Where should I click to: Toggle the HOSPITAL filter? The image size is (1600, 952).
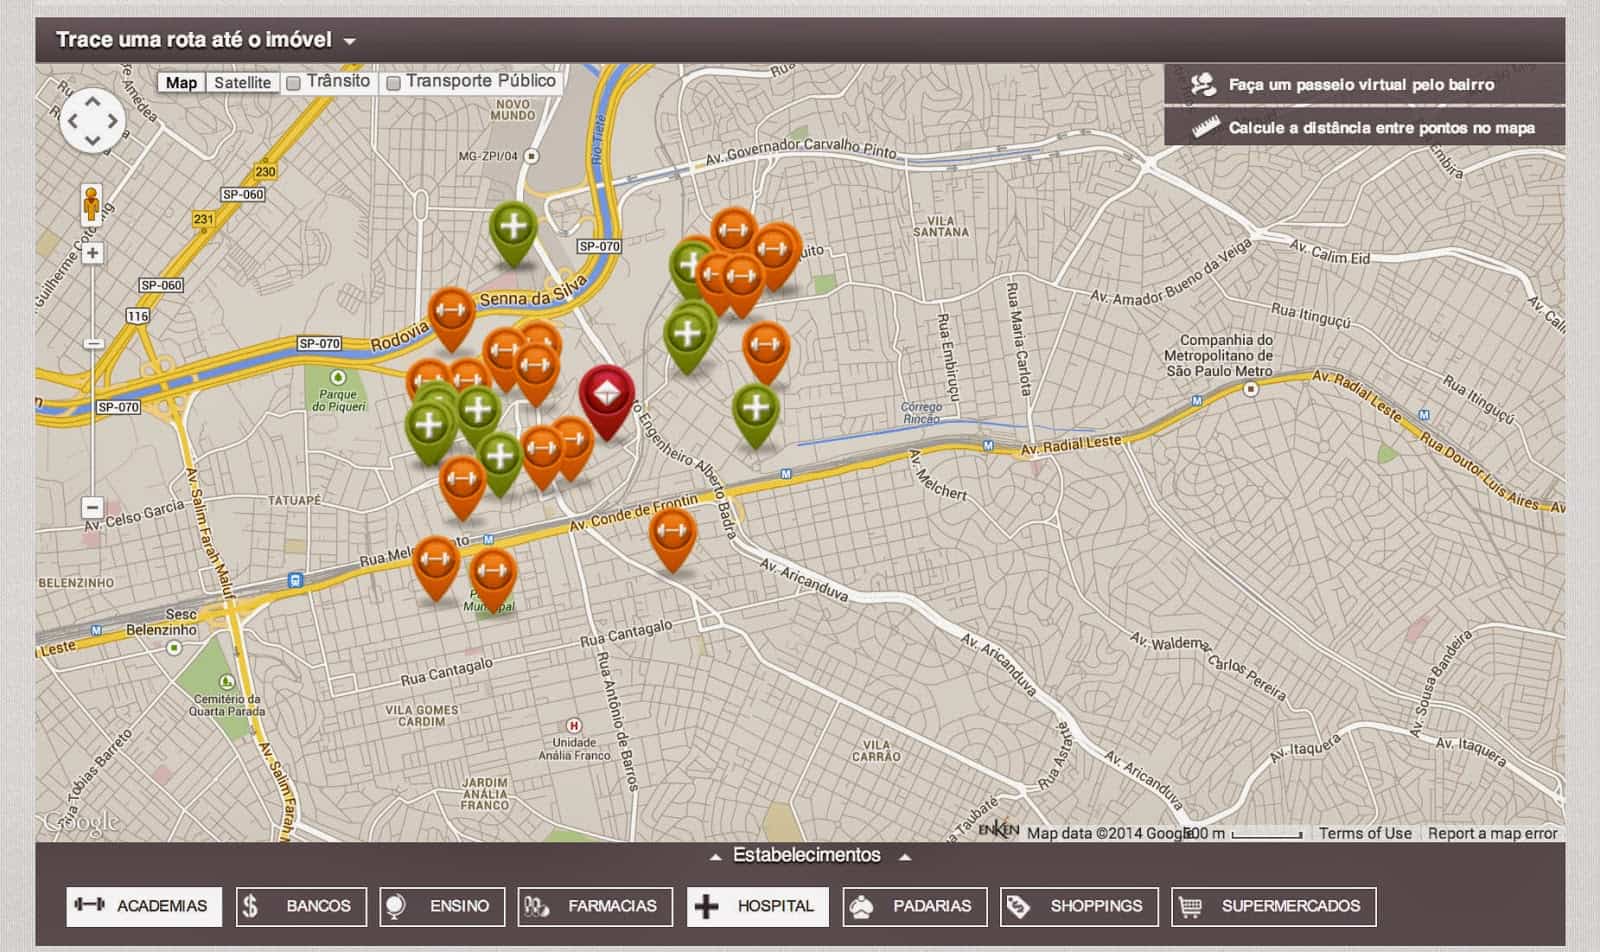(x=758, y=906)
